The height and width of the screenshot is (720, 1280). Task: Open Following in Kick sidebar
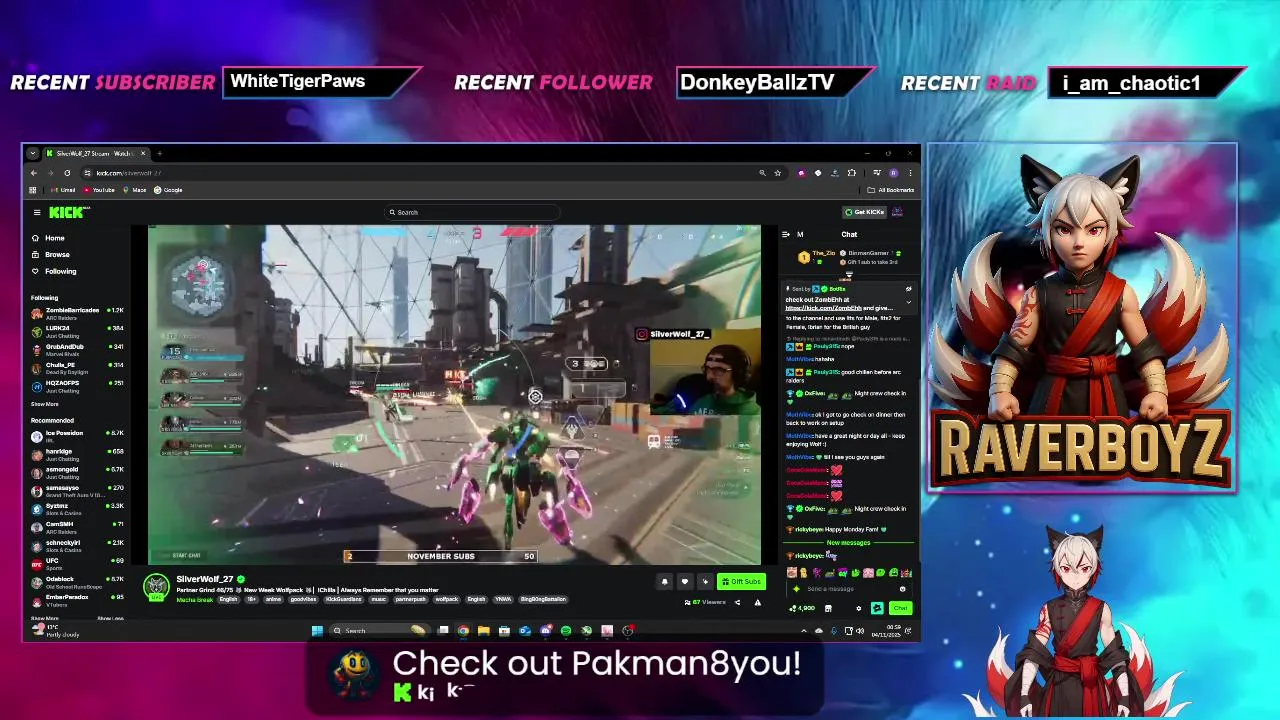pyautogui.click(x=53, y=271)
